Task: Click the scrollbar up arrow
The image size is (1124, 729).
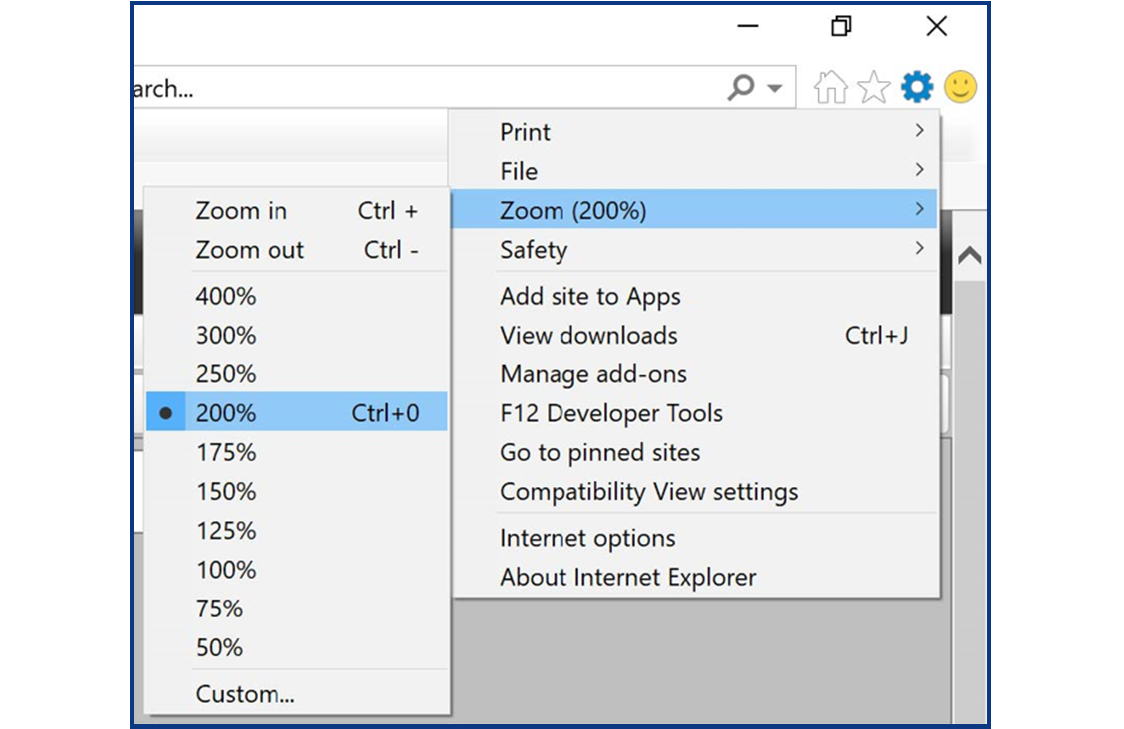Action: click(969, 255)
